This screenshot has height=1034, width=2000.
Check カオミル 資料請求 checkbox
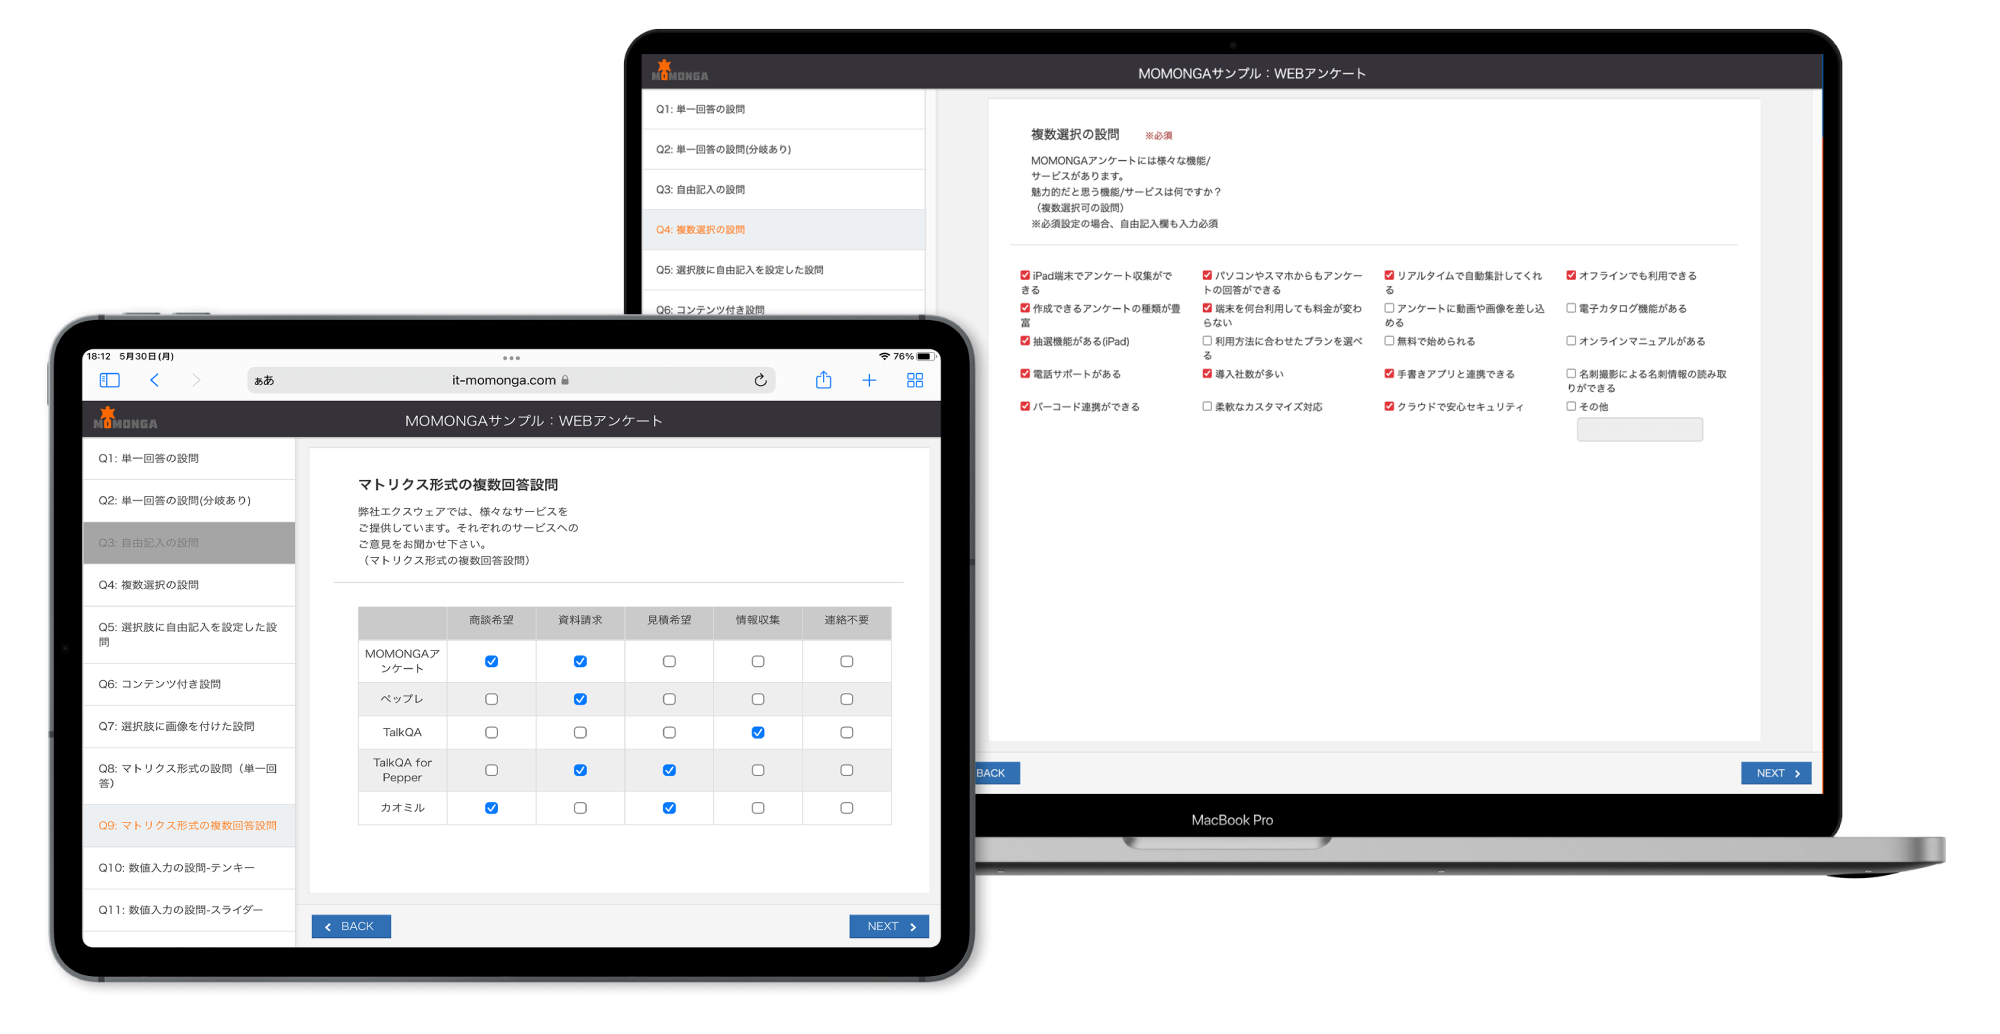click(580, 808)
